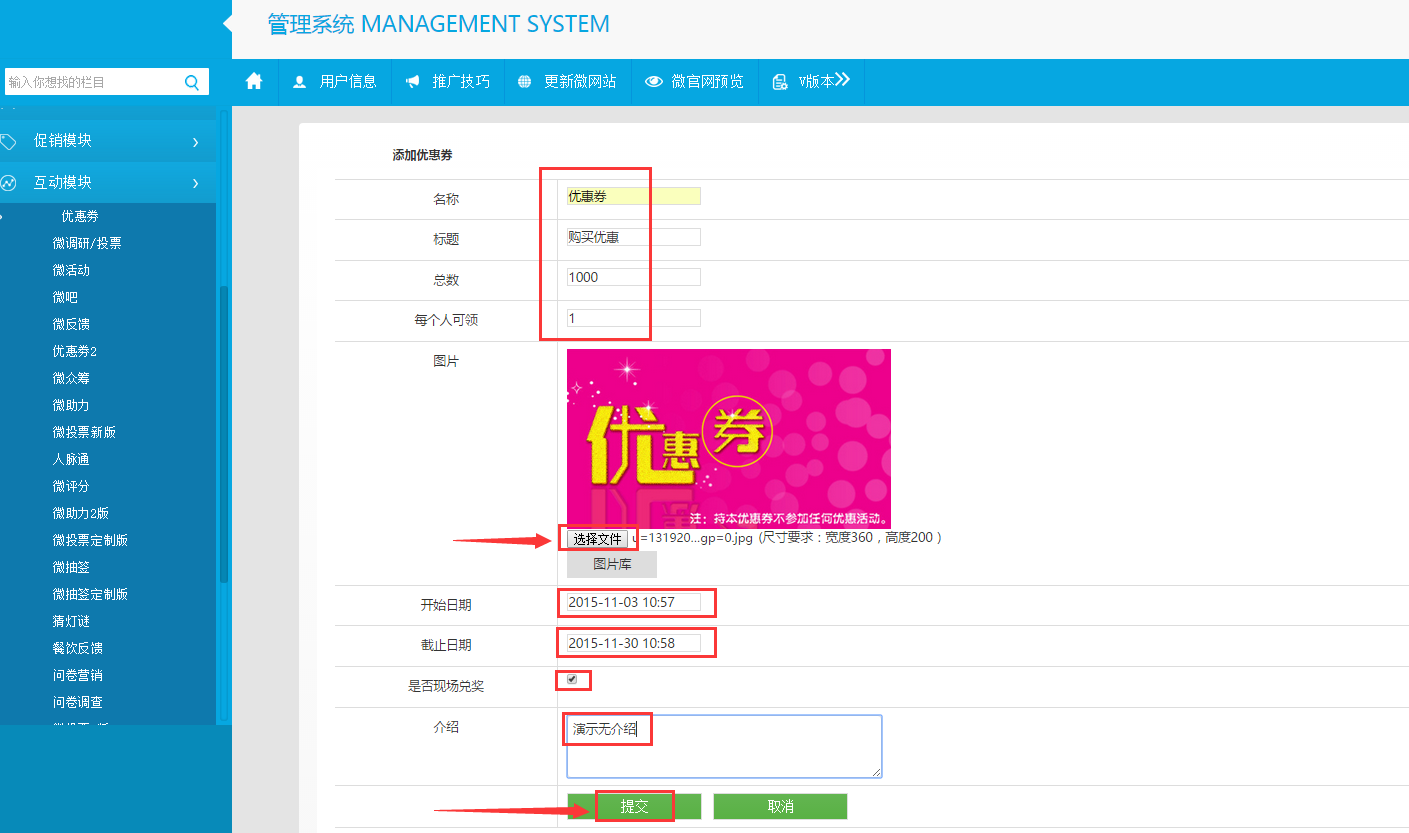1409x833 pixels.
Task: Click the search magnifier icon in sidebar
Action: (192, 82)
